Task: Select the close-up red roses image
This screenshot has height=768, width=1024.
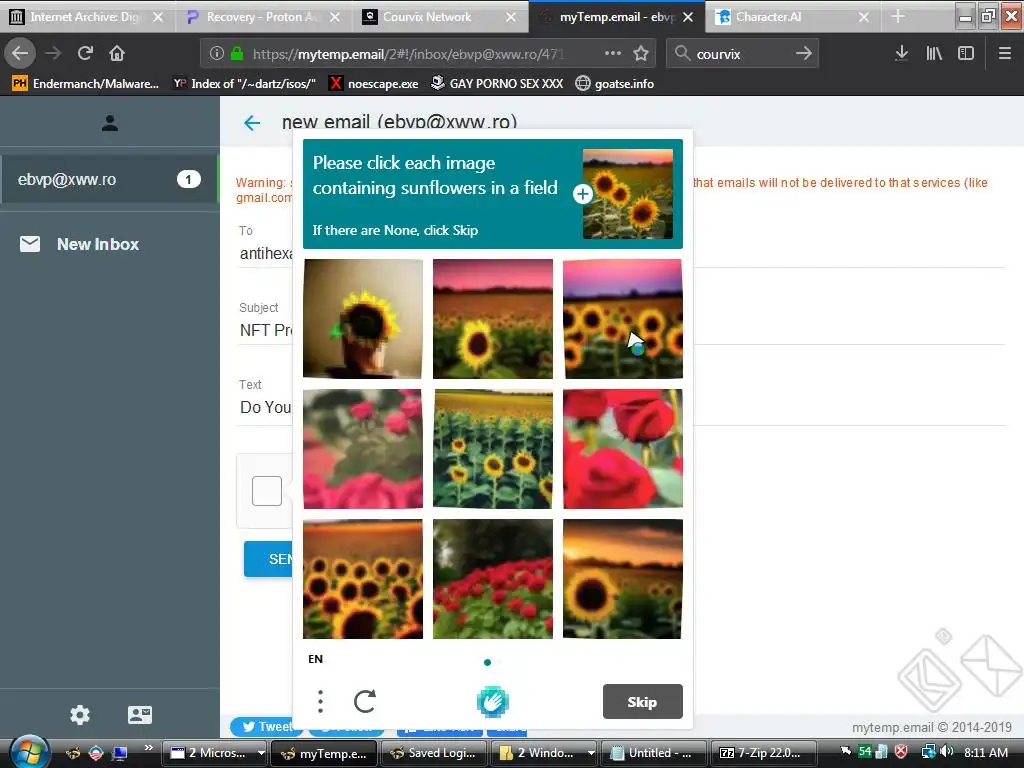Action: [623, 449]
